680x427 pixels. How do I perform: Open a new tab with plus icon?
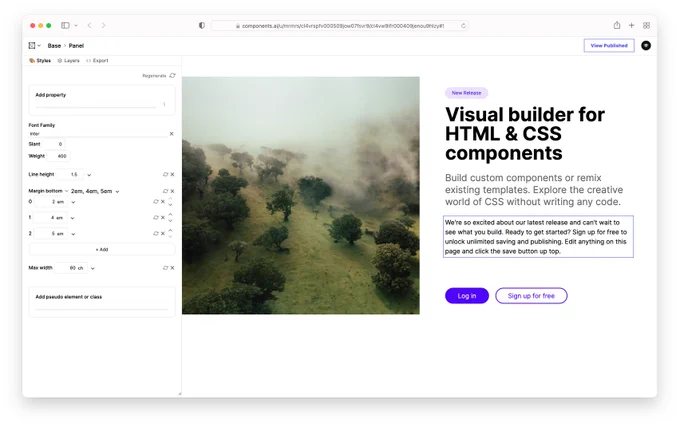631,26
